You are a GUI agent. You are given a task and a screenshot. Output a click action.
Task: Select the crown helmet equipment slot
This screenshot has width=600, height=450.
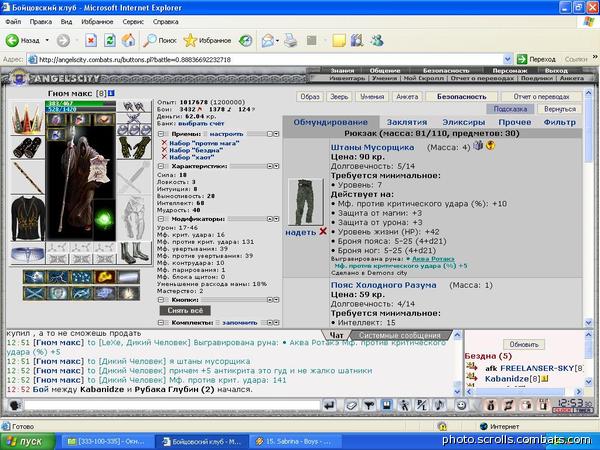pyautogui.click(x=27, y=118)
